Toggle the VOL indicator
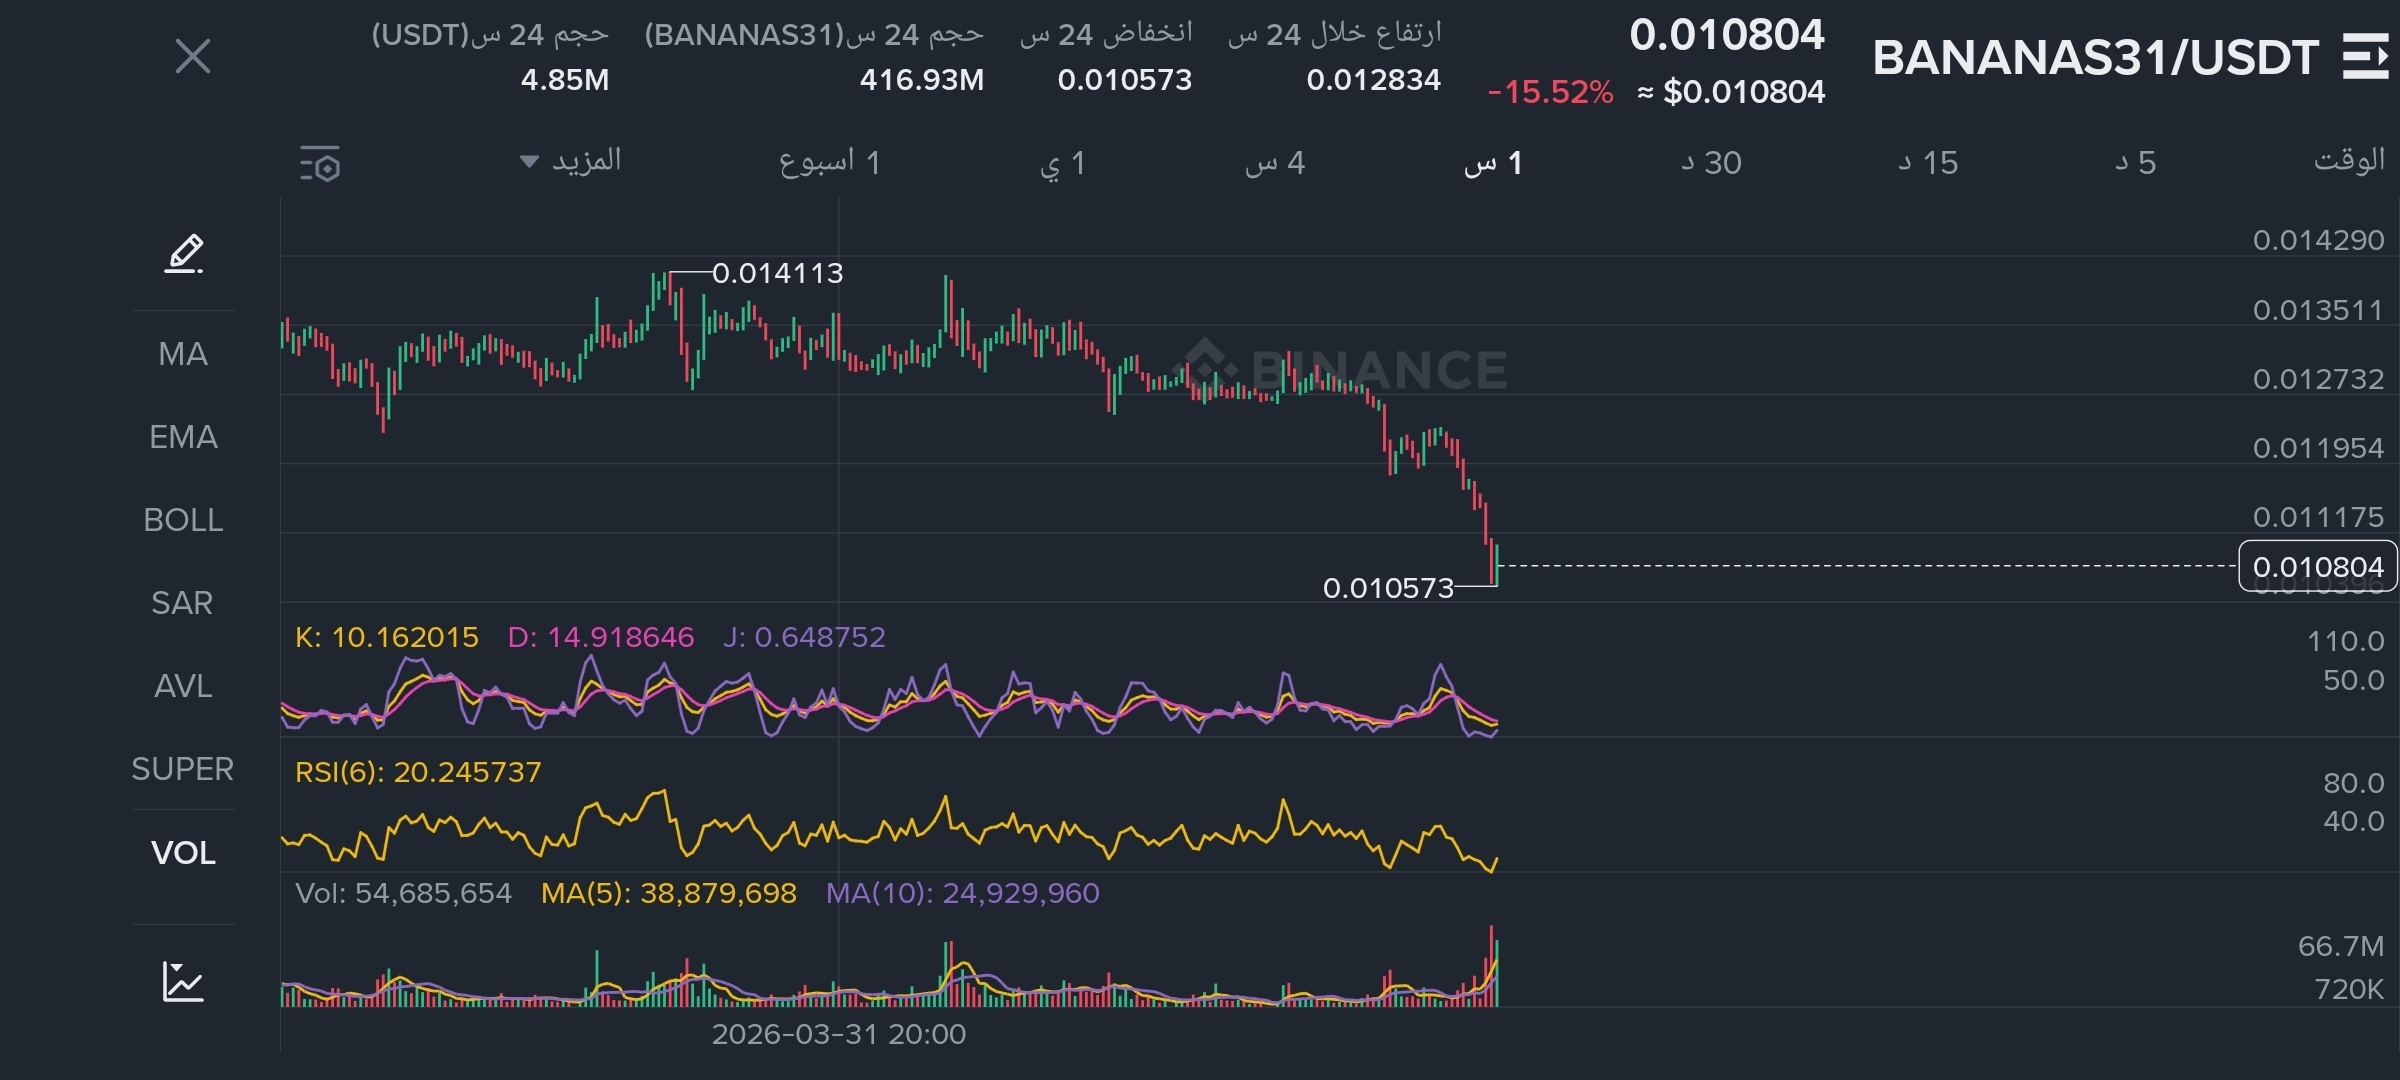The width and height of the screenshot is (2400, 1080). [x=183, y=853]
